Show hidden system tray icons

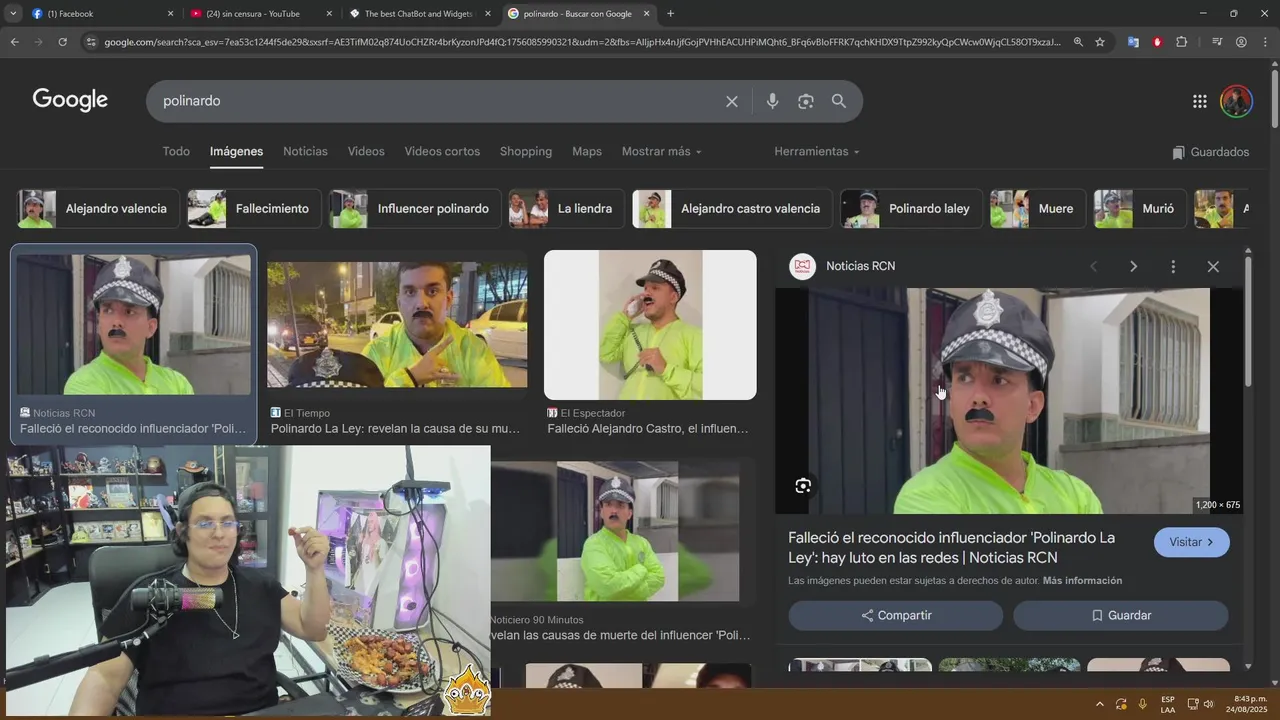[x=1100, y=704]
